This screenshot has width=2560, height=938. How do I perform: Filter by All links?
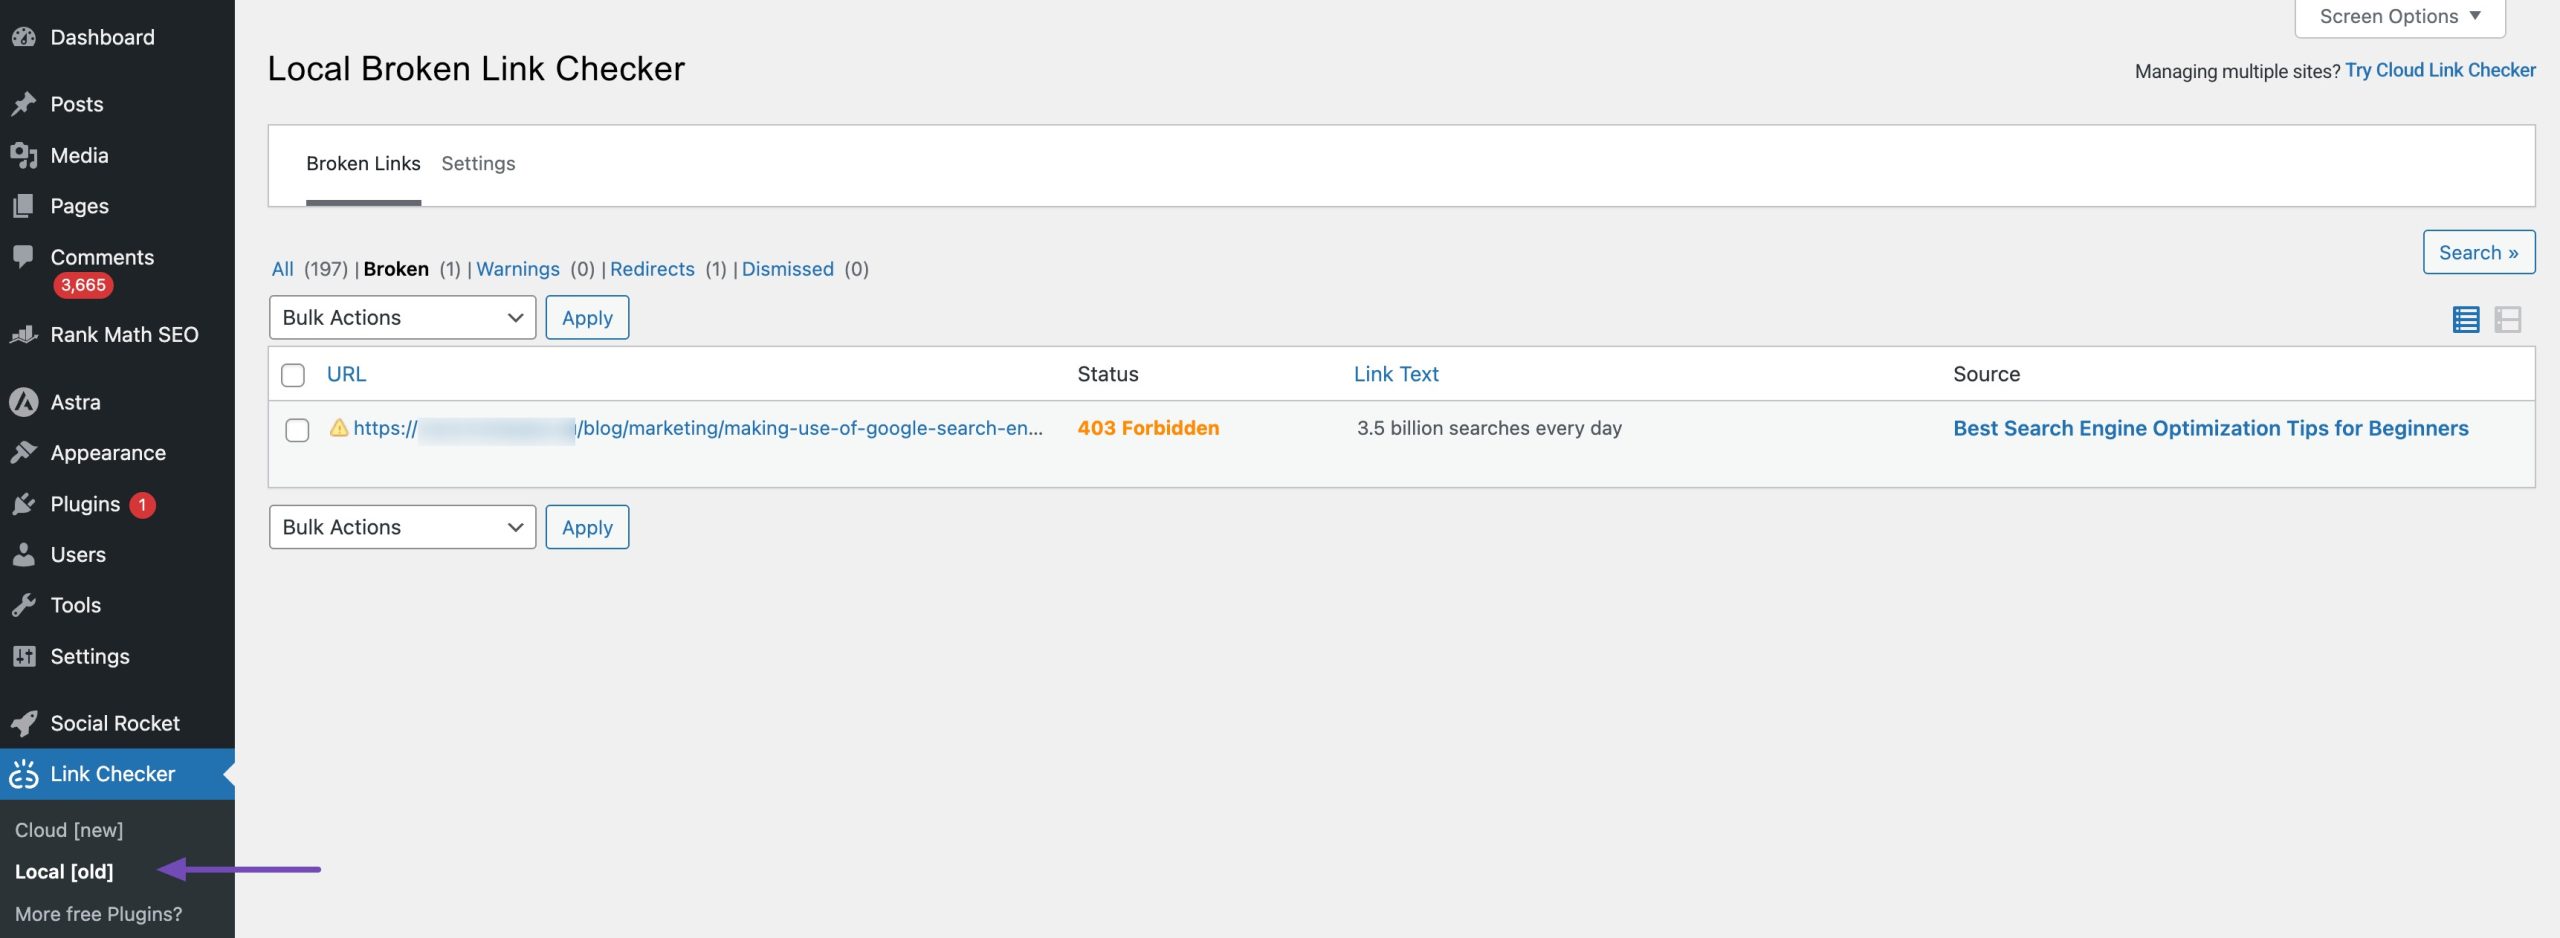pyautogui.click(x=283, y=269)
